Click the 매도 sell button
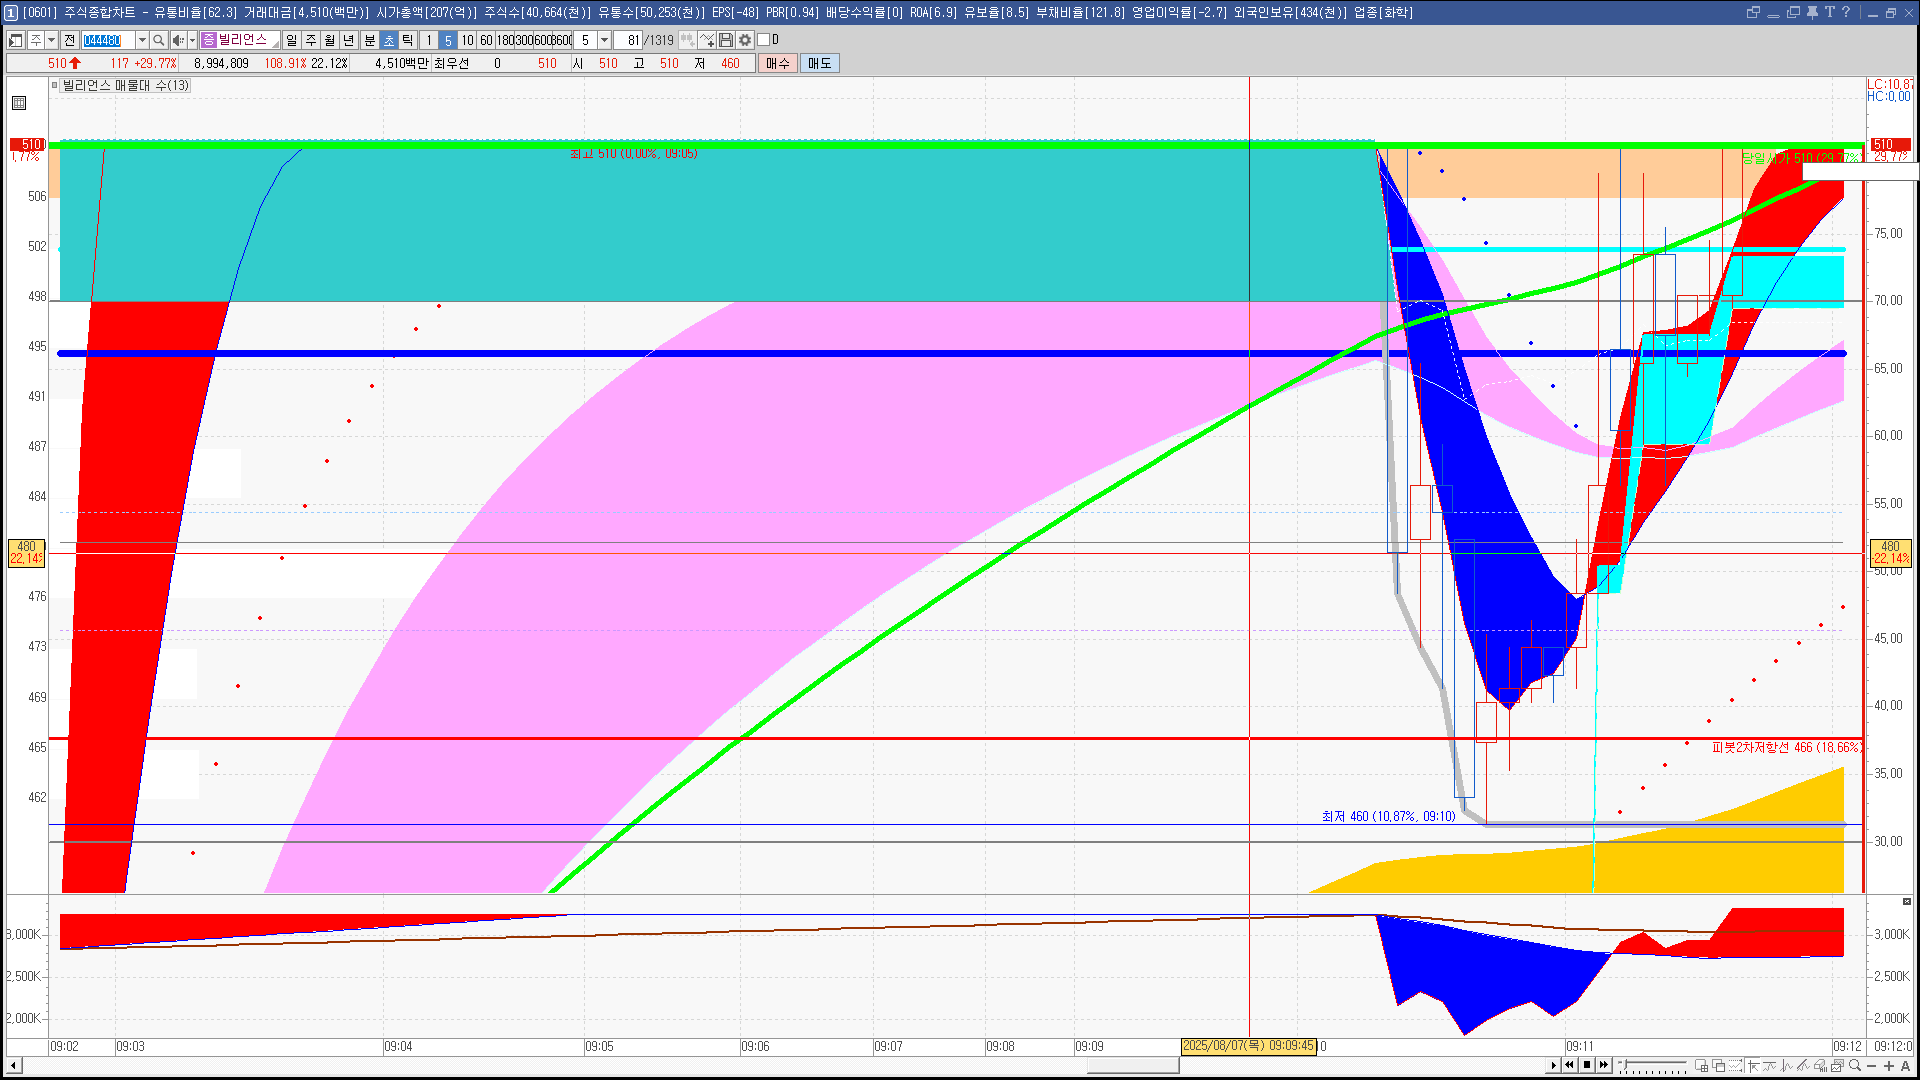Viewport: 1920px width, 1080px height. click(819, 63)
